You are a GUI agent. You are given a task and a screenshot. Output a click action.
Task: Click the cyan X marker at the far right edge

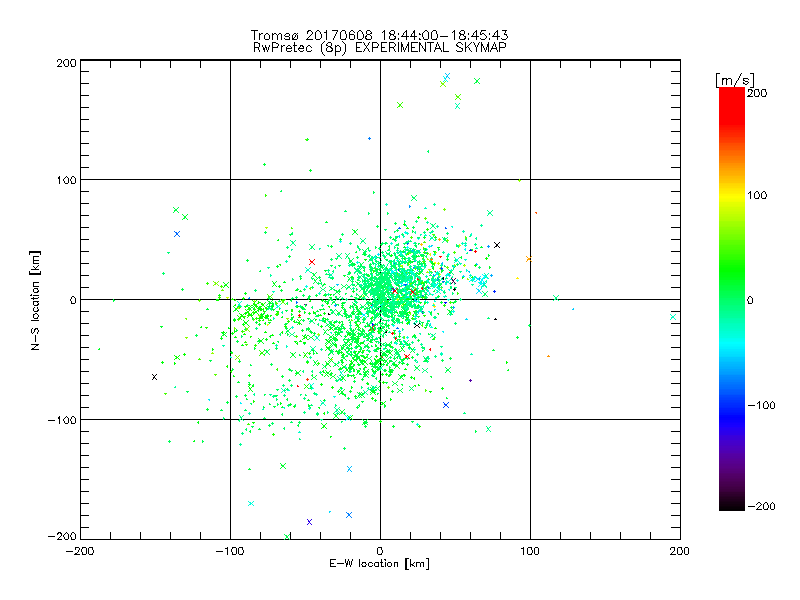pos(673,317)
